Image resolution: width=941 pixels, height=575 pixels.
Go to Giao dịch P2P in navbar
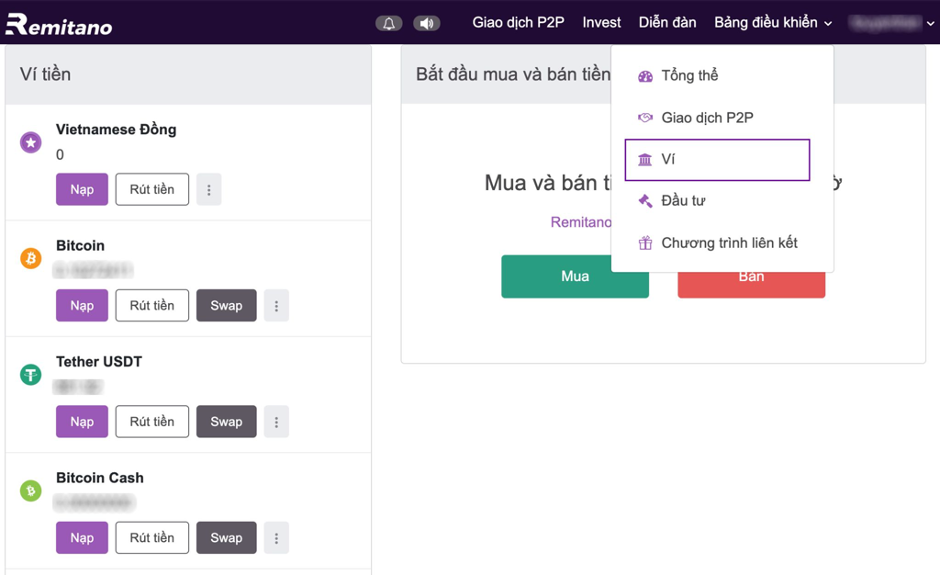(x=518, y=22)
